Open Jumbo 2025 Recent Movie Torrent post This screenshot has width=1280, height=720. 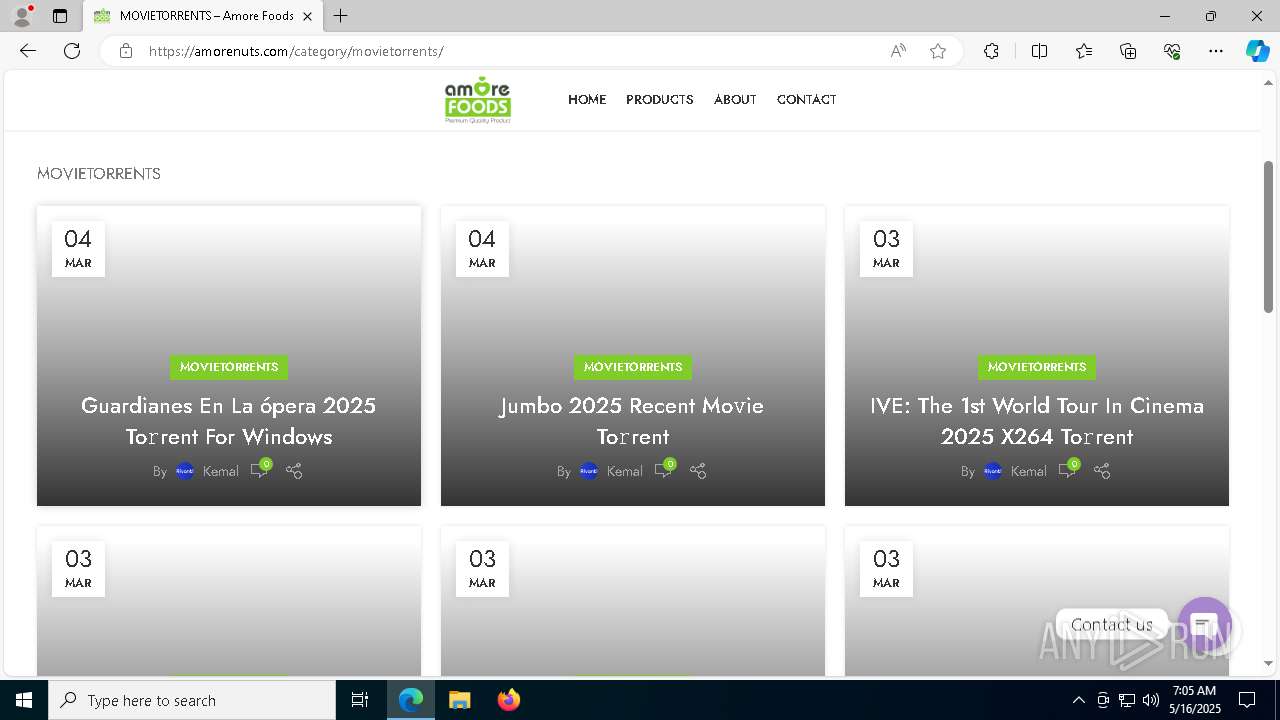pos(632,421)
